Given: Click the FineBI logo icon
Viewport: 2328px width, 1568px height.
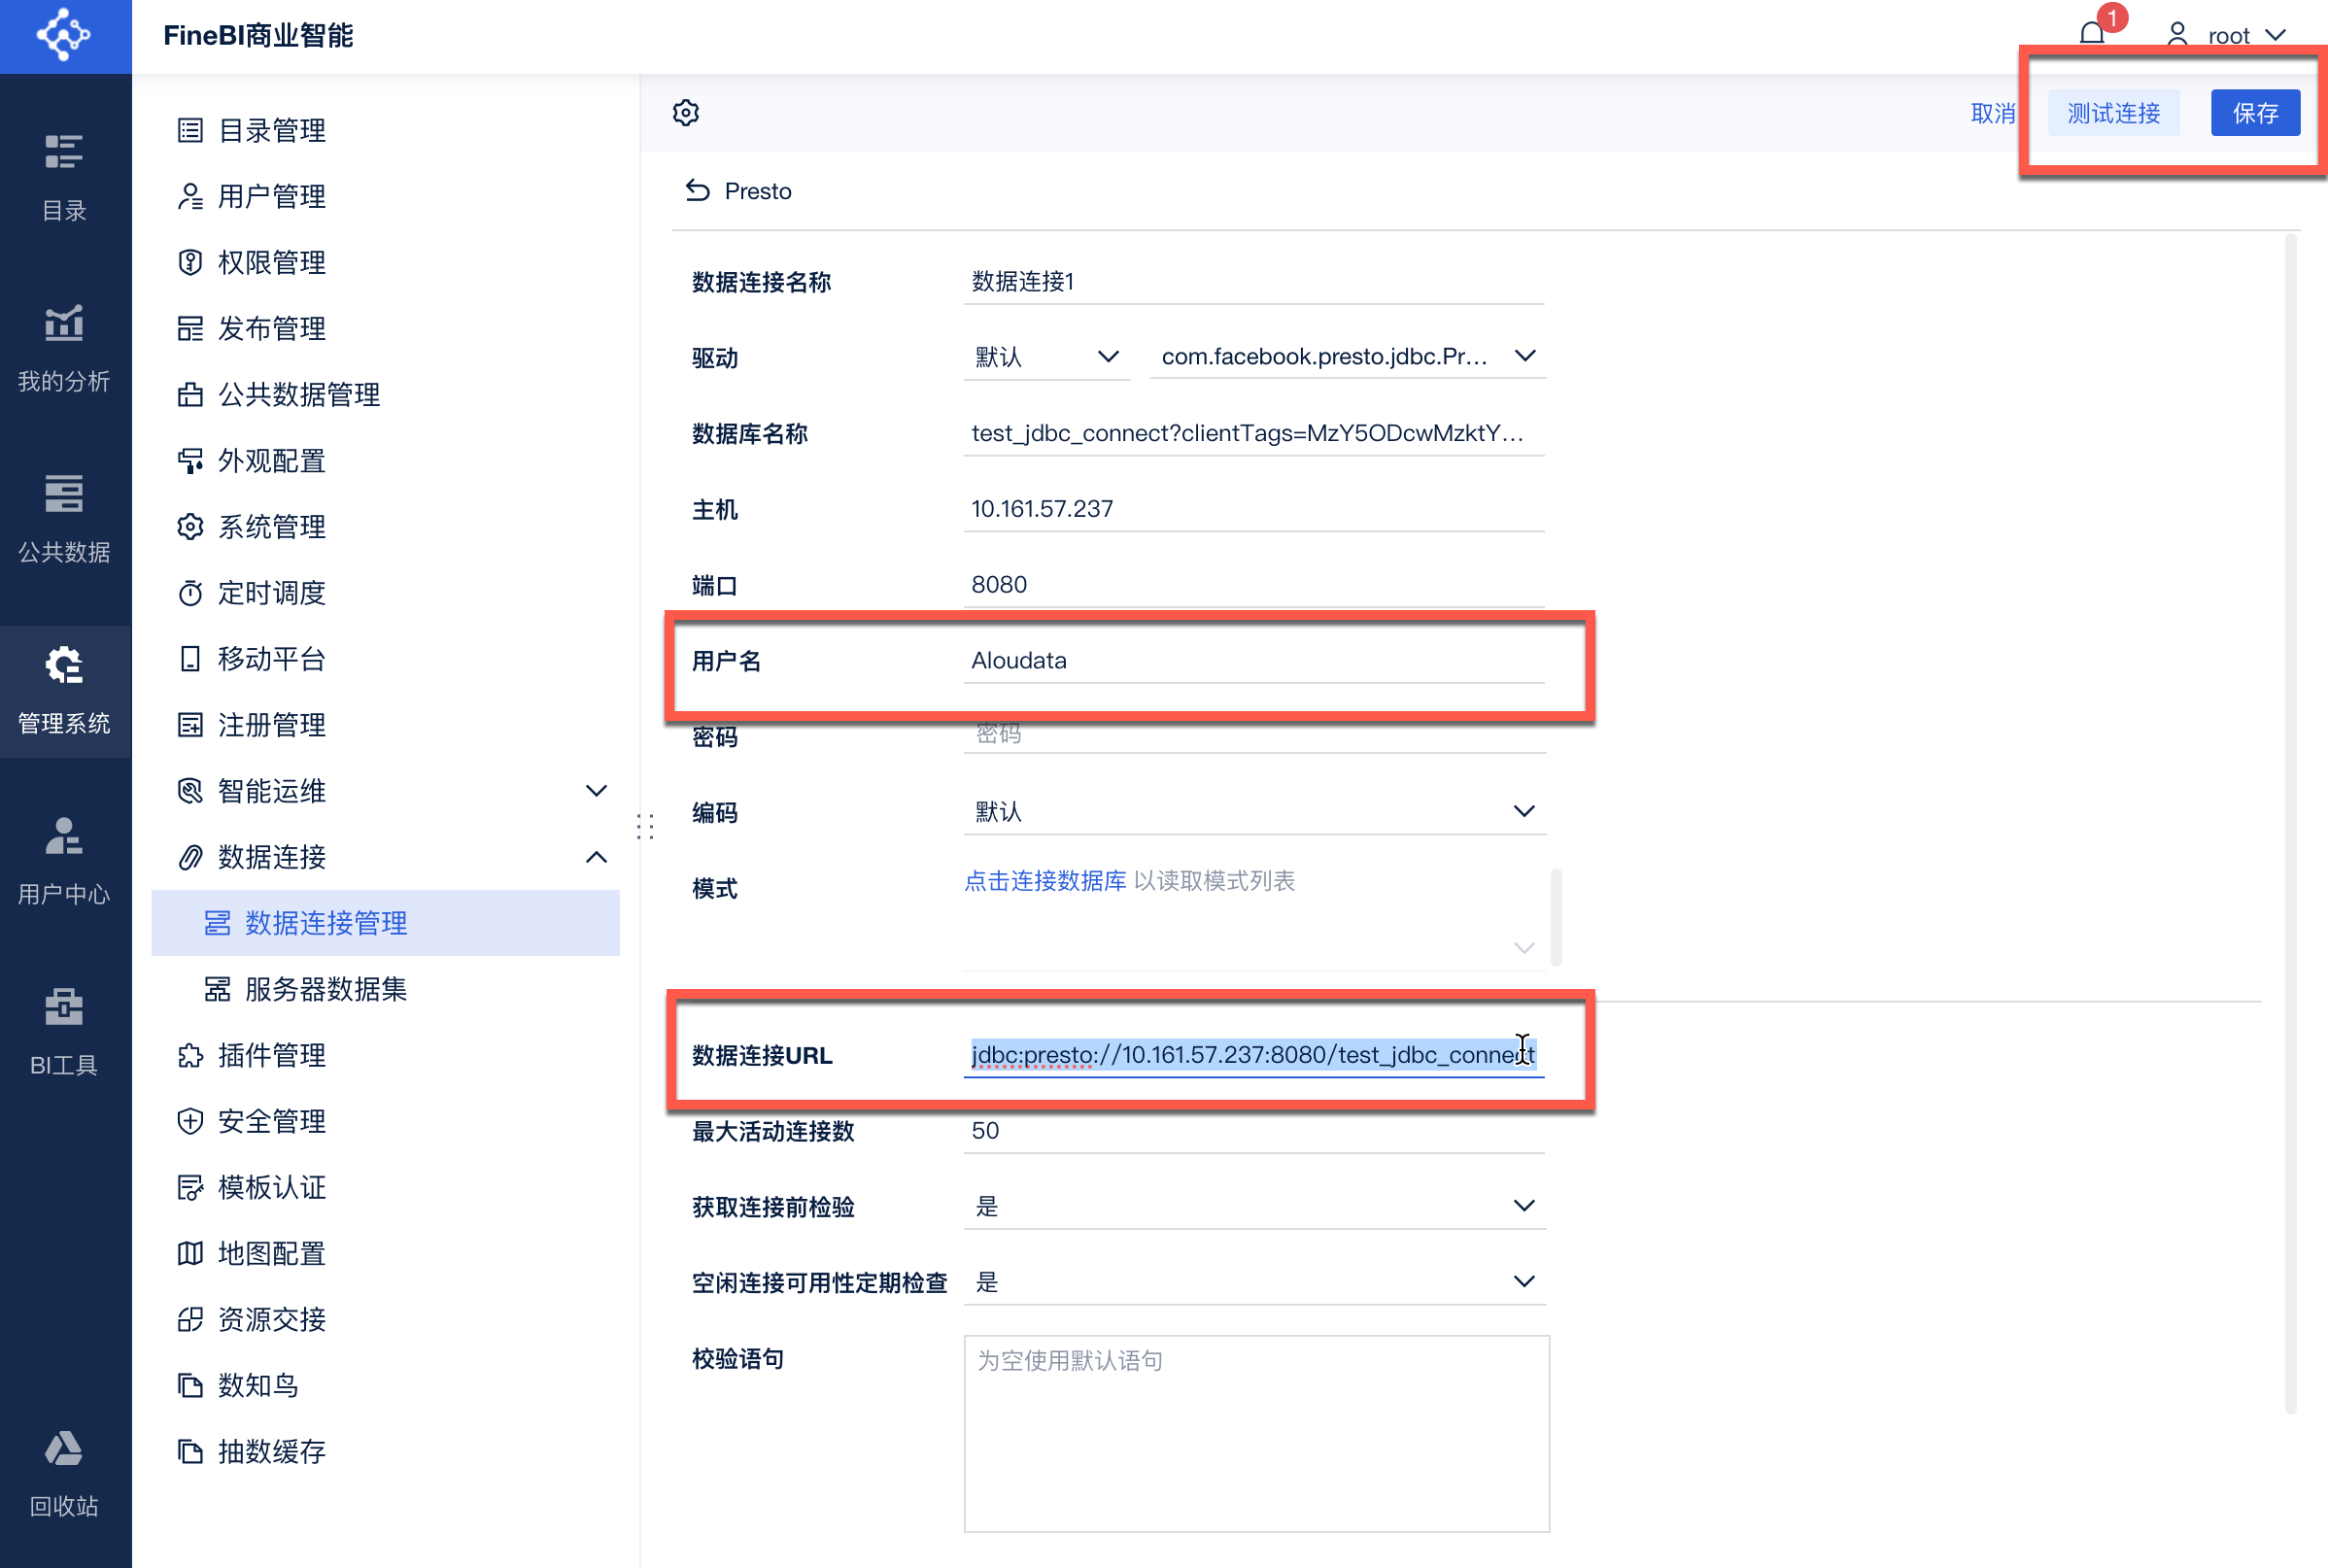Looking at the screenshot, I should [x=64, y=36].
